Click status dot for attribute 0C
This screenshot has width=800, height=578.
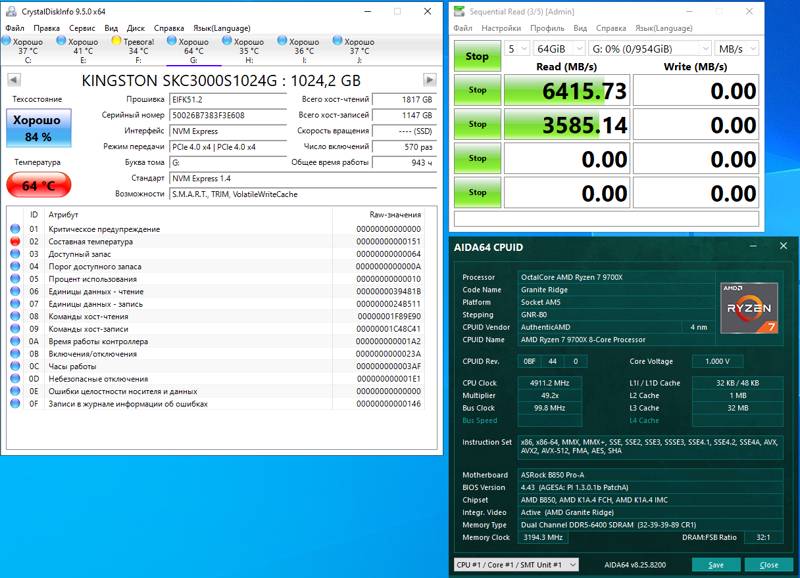(15, 366)
